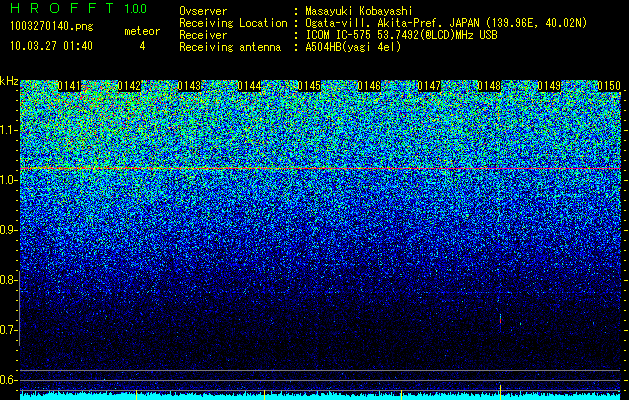The width and height of the screenshot is (629, 400).
Task: Click the Ogata-vill. Akita-Pref. JAPAN location text
Action: [x=446, y=23]
